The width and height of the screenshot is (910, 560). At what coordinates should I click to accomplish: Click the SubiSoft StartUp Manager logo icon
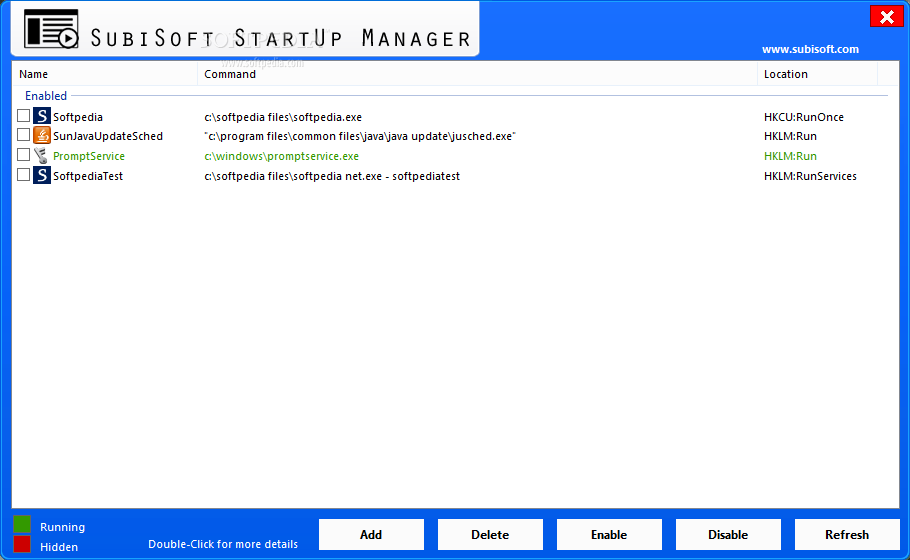[51, 29]
